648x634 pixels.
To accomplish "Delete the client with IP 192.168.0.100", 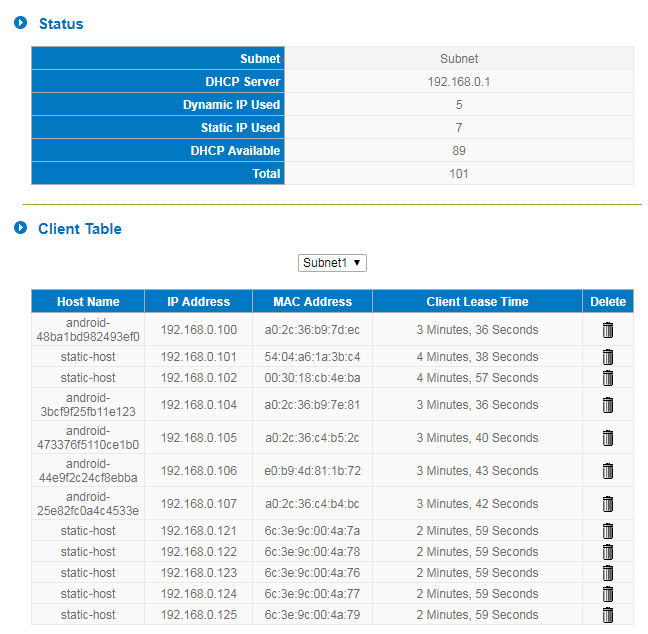I will (607, 330).
